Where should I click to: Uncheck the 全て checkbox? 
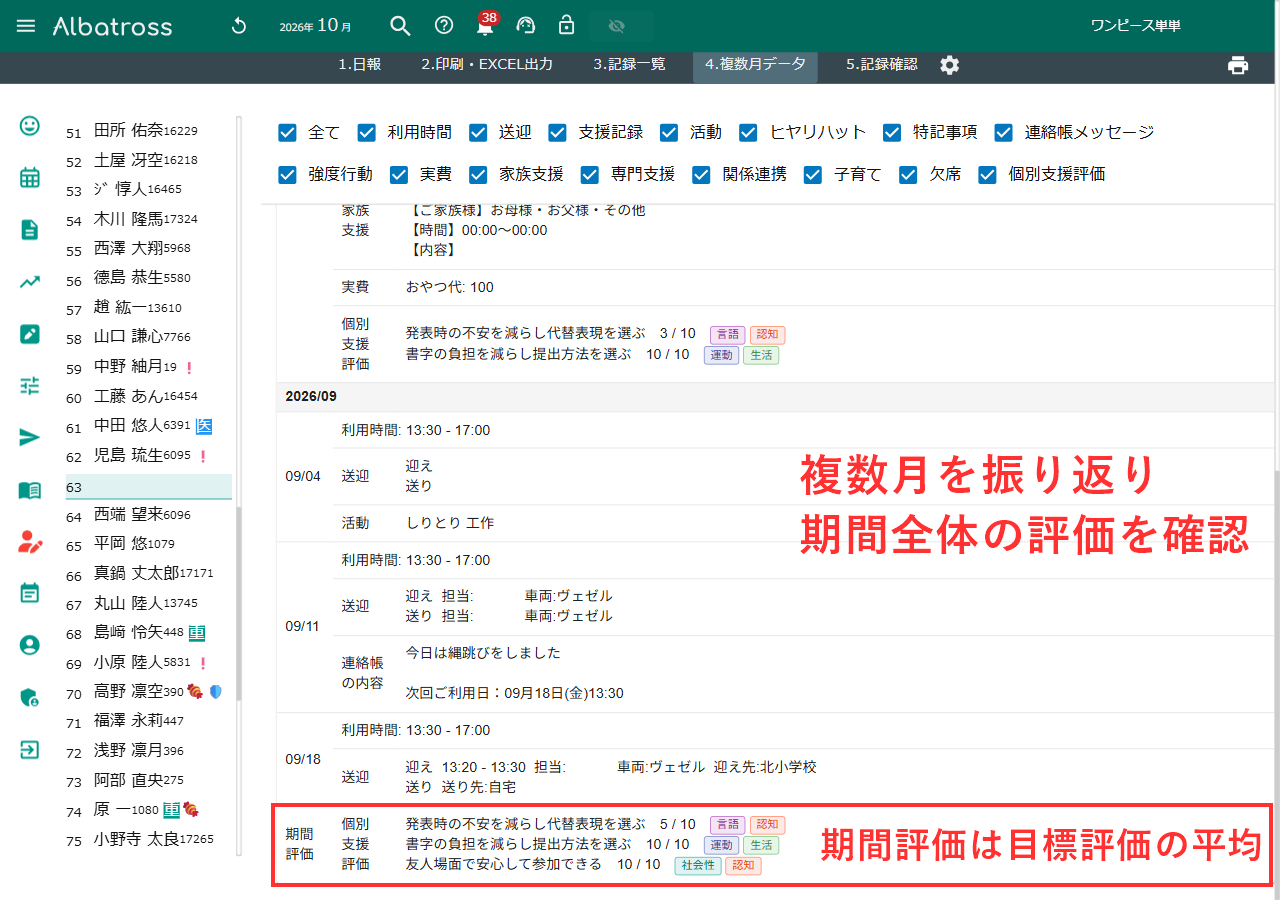(x=288, y=132)
